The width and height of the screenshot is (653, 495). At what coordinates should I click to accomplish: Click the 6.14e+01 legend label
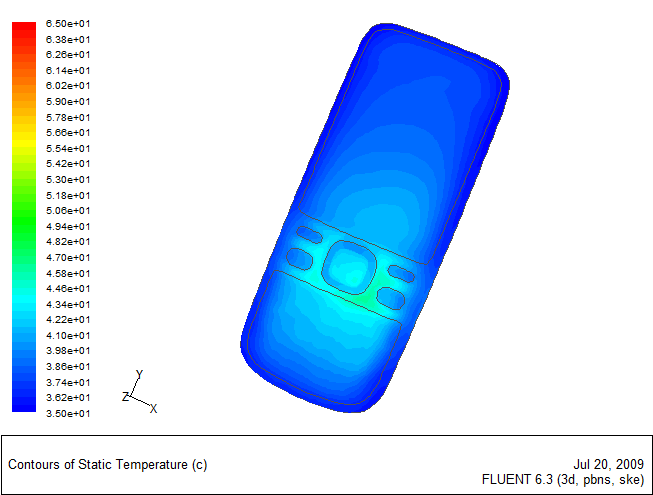(68, 70)
